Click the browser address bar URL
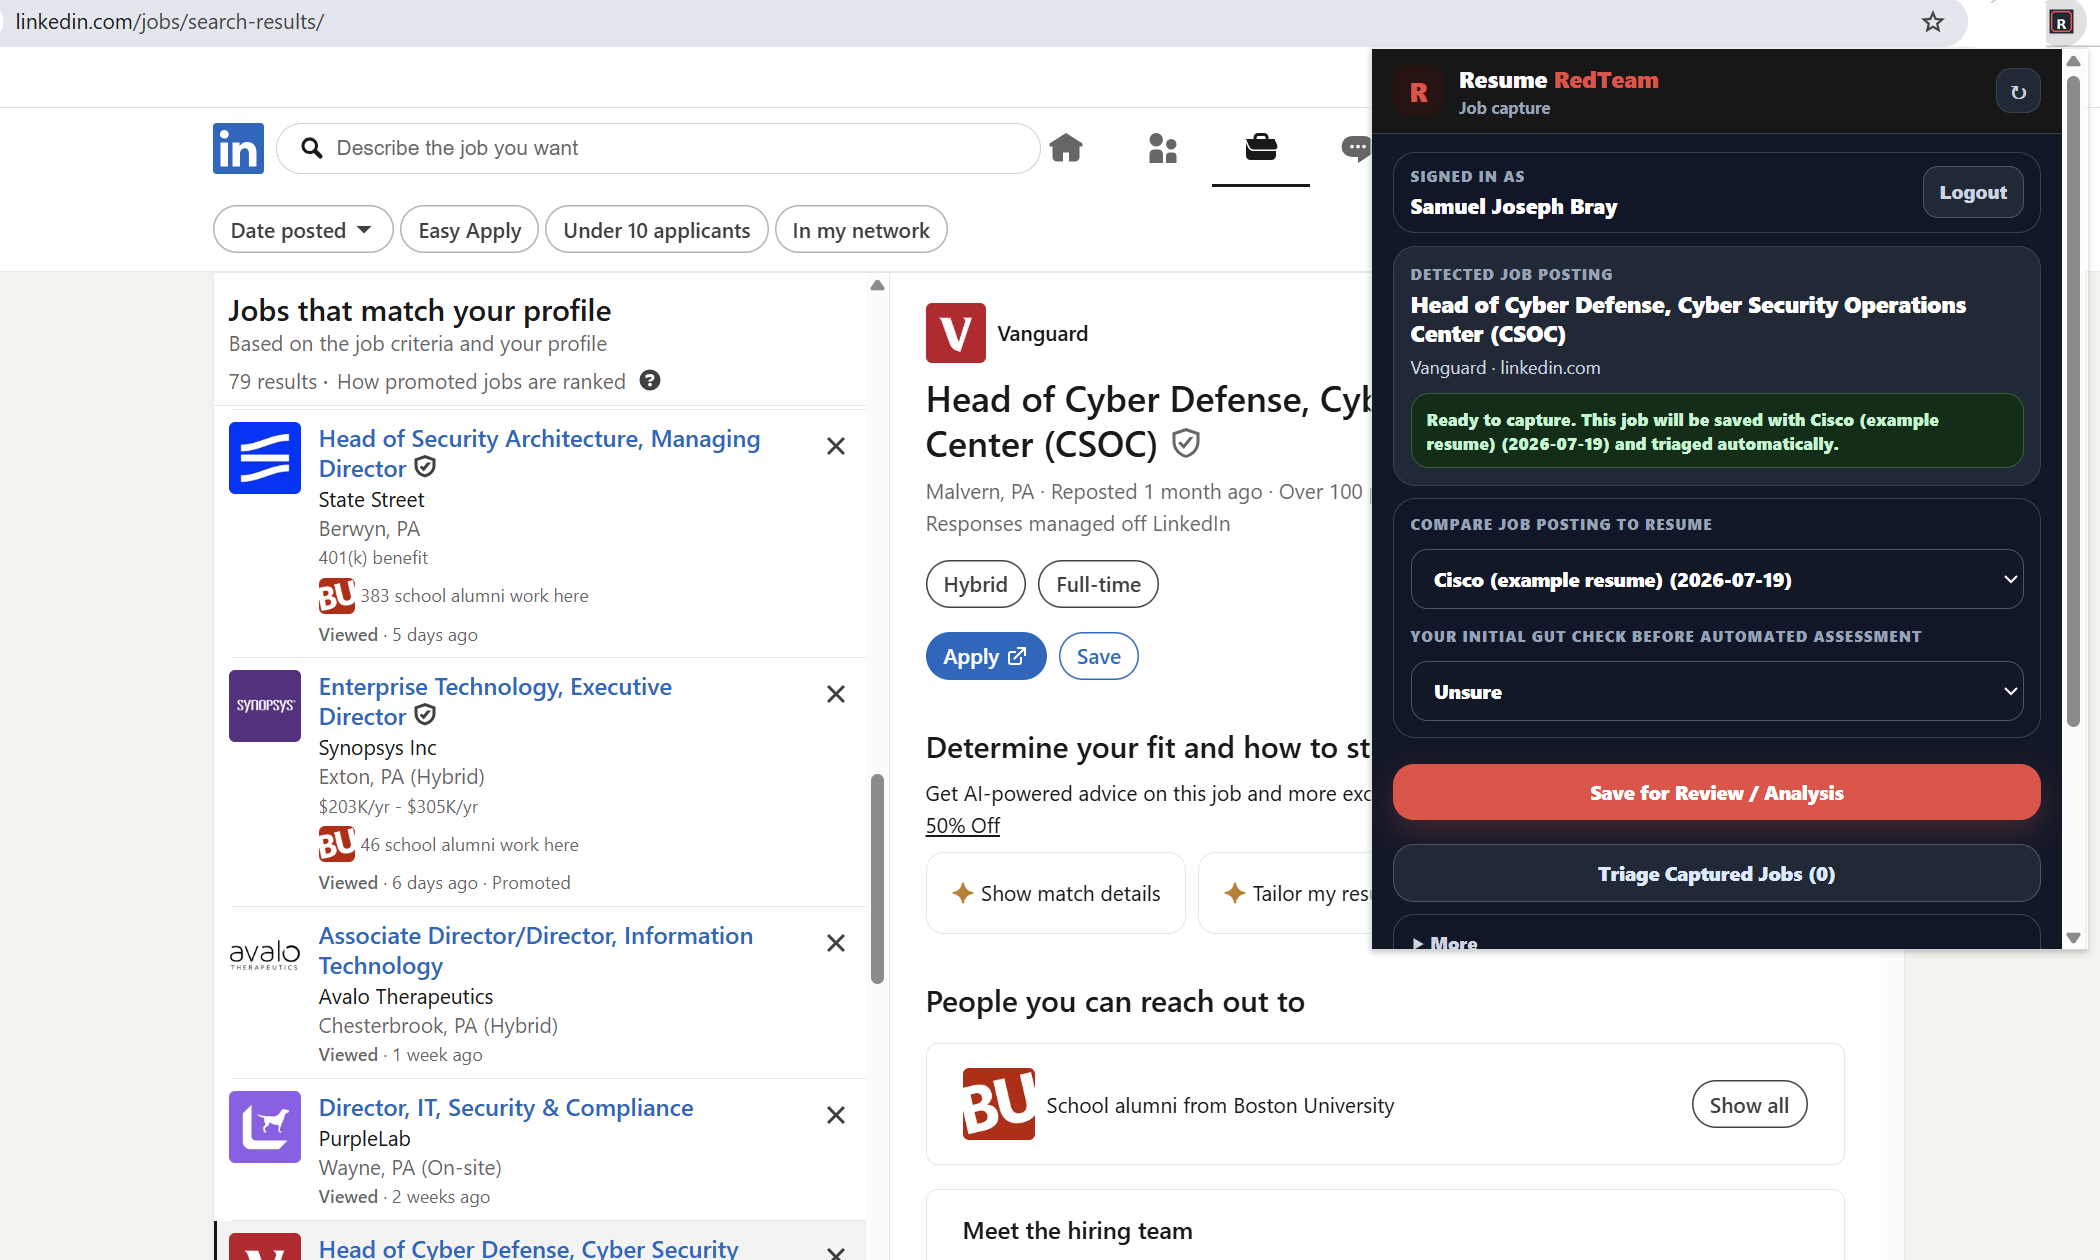The height and width of the screenshot is (1260, 2100). pos(170,22)
